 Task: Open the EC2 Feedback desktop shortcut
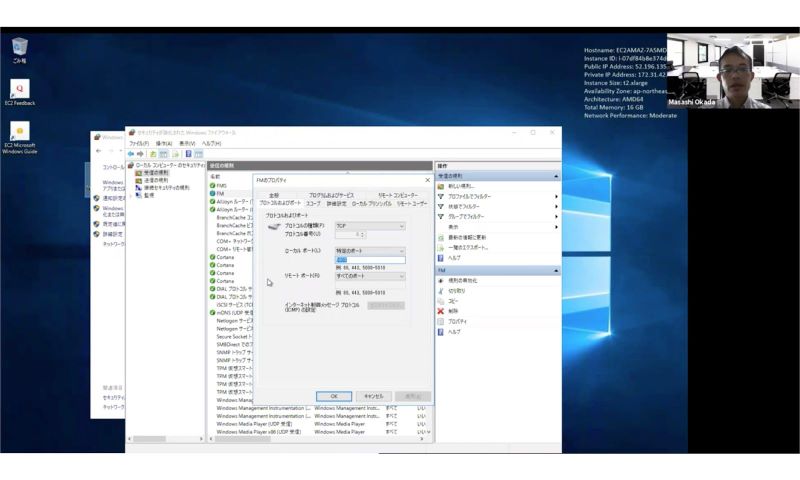tap(19, 92)
